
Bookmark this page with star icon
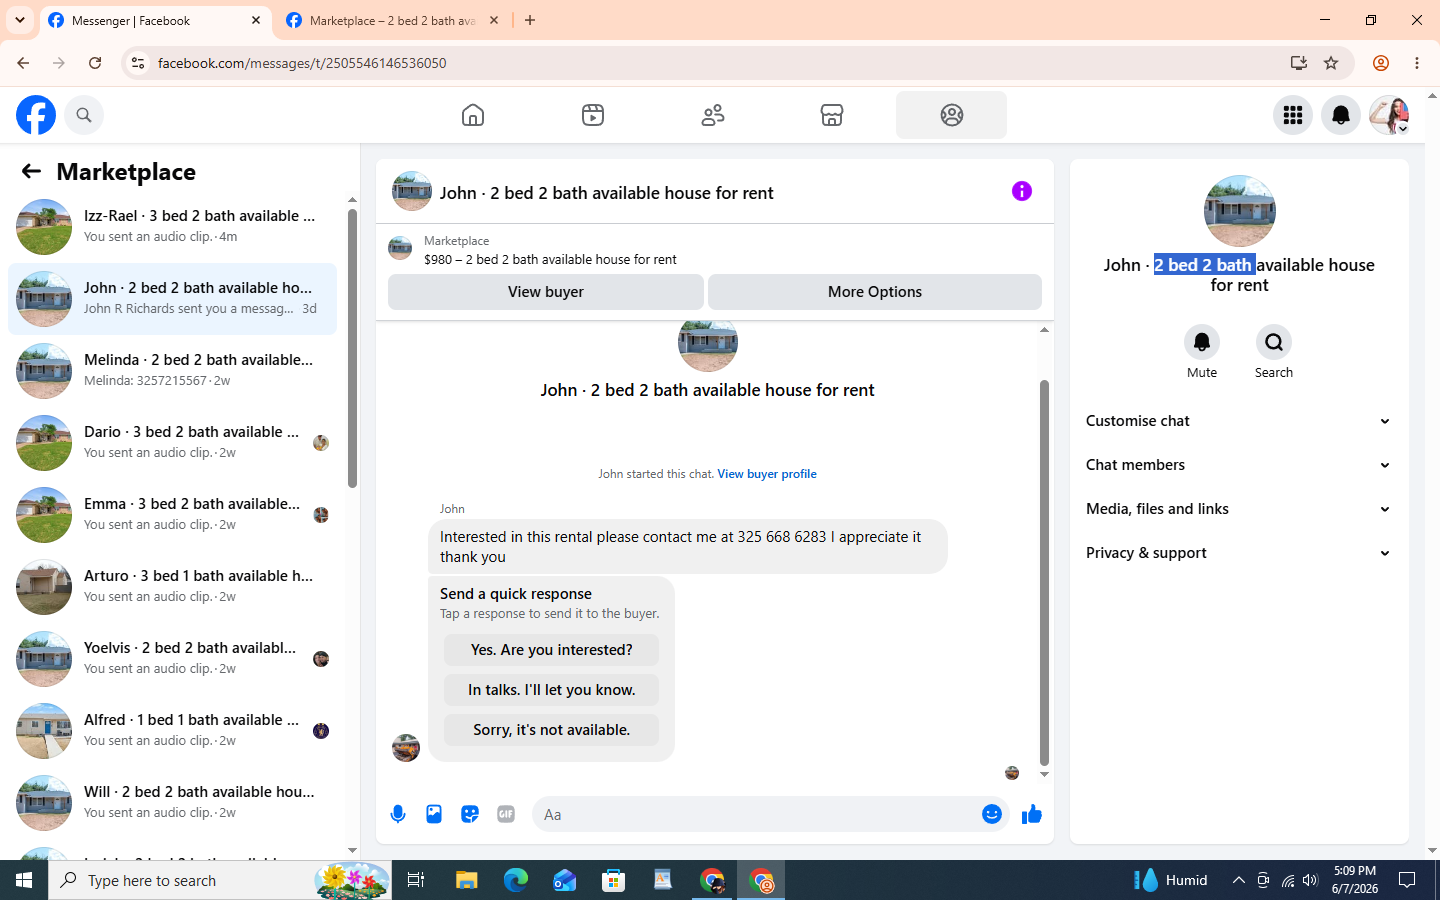[1331, 63]
